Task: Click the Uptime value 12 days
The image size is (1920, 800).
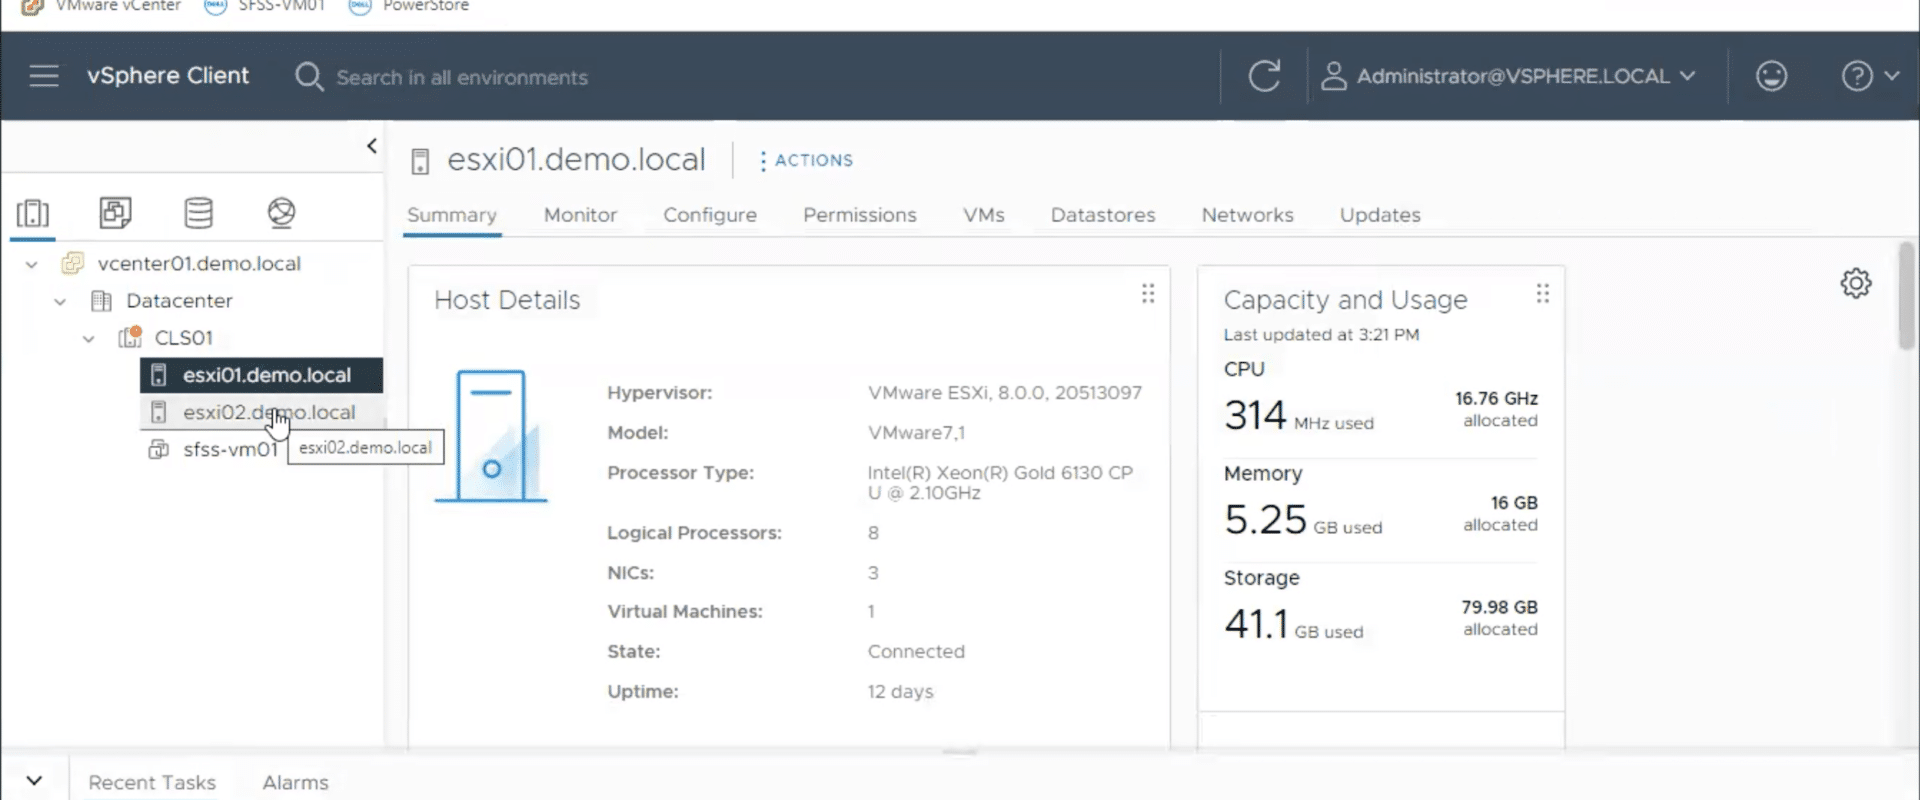Action: 900,692
